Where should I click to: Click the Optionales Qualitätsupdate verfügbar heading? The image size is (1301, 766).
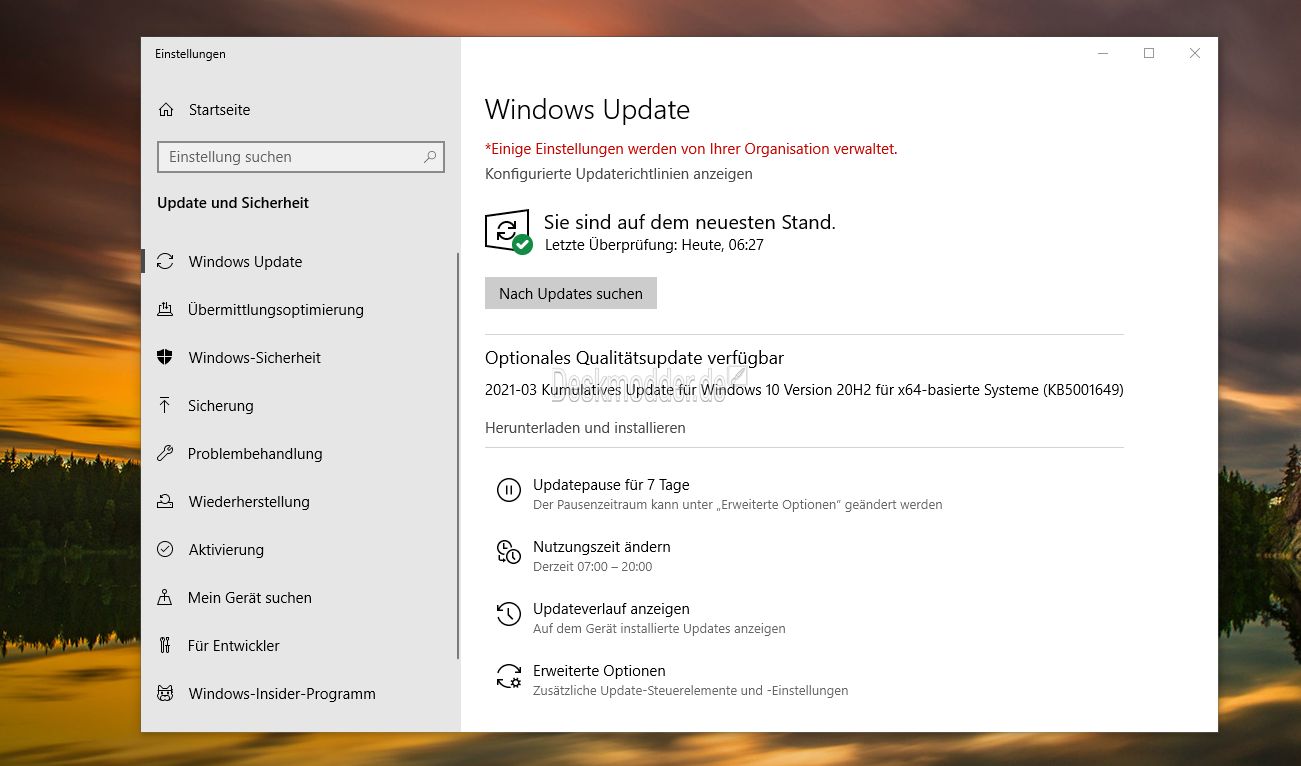[634, 358]
